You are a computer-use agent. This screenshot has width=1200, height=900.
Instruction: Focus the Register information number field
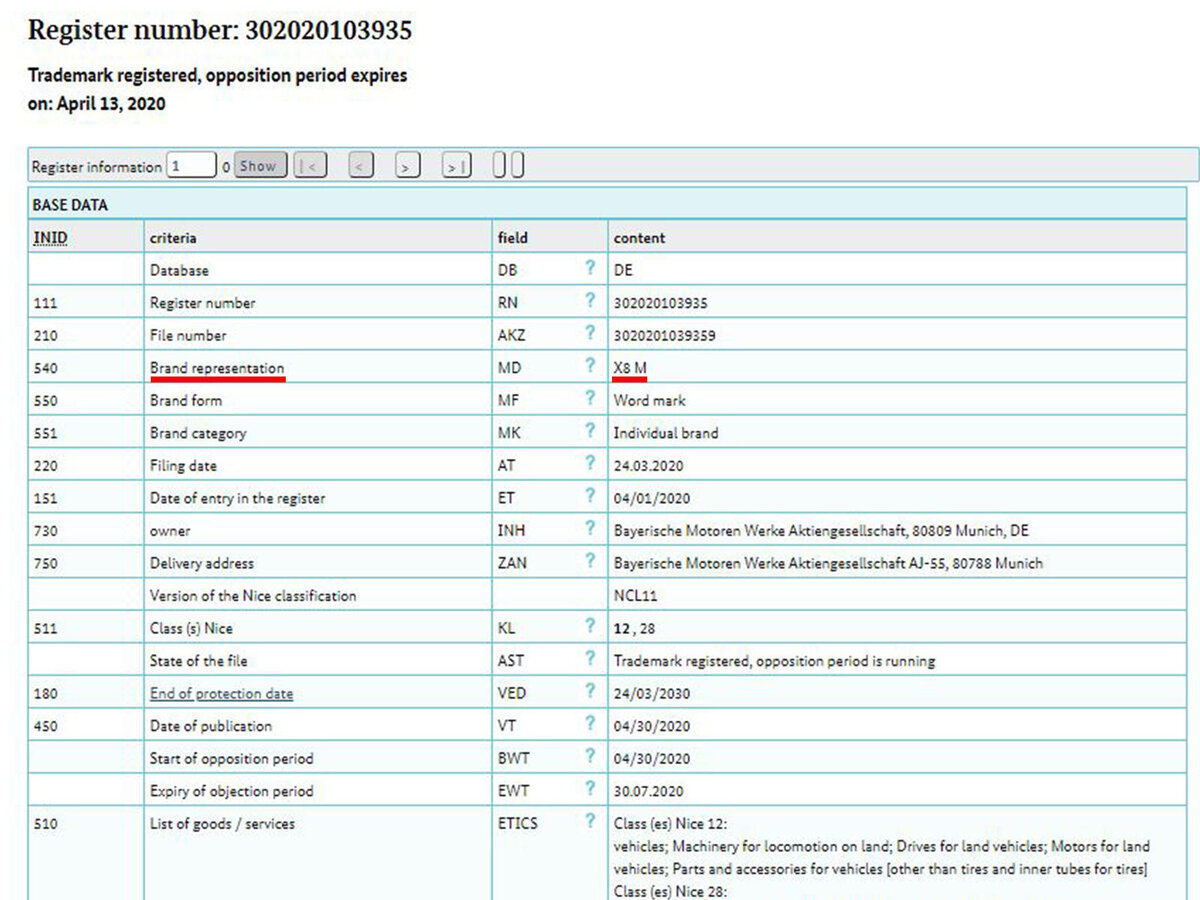192,166
